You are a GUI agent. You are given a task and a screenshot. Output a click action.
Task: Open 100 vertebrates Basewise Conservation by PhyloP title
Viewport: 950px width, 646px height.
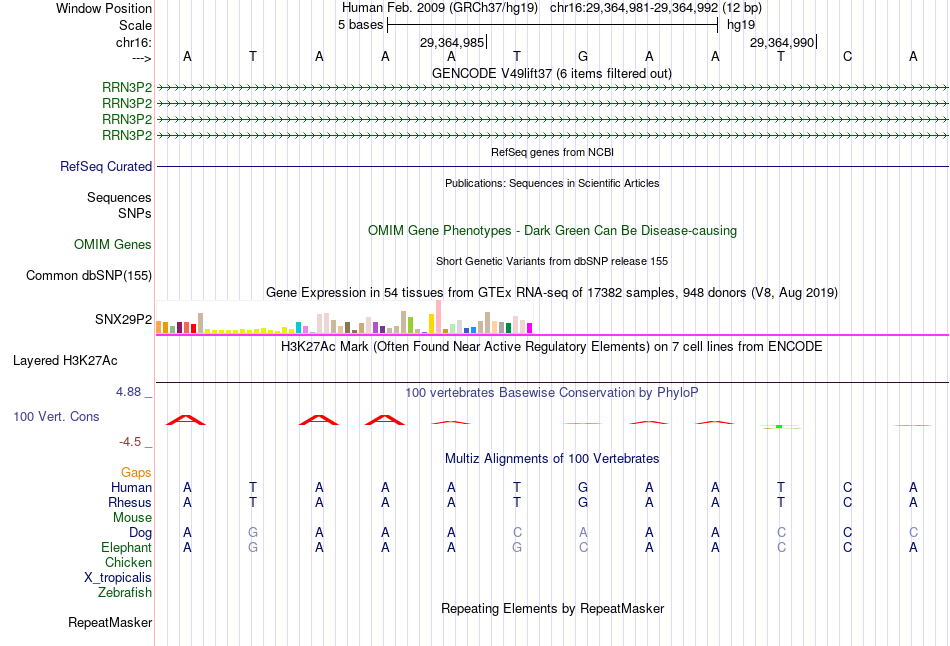(552, 392)
